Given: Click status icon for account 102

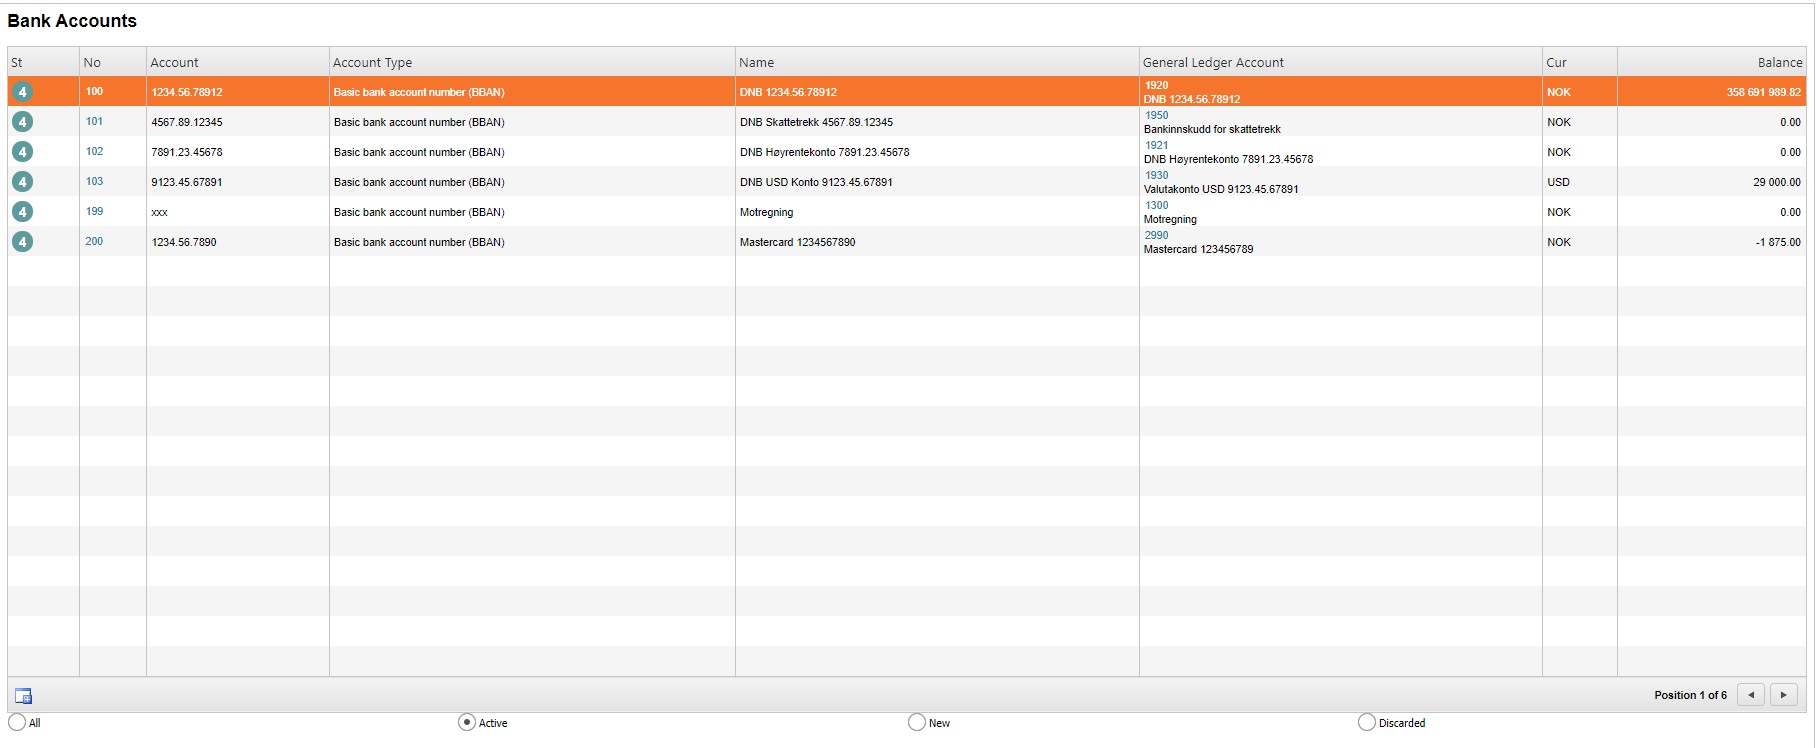Looking at the screenshot, I should coord(22,152).
